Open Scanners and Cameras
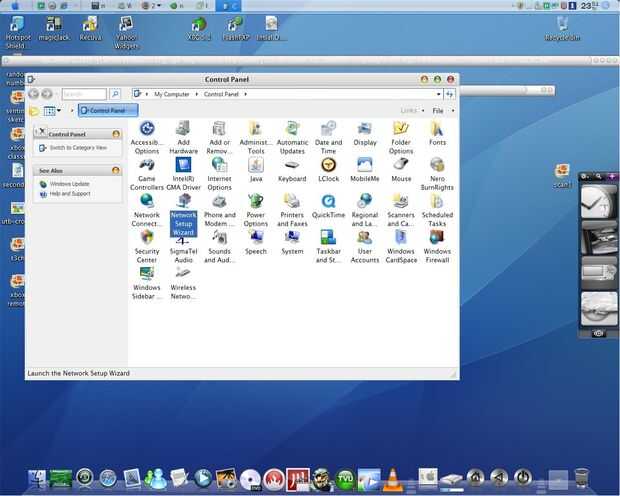The image size is (620, 496). pyautogui.click(x=401, y=210)
